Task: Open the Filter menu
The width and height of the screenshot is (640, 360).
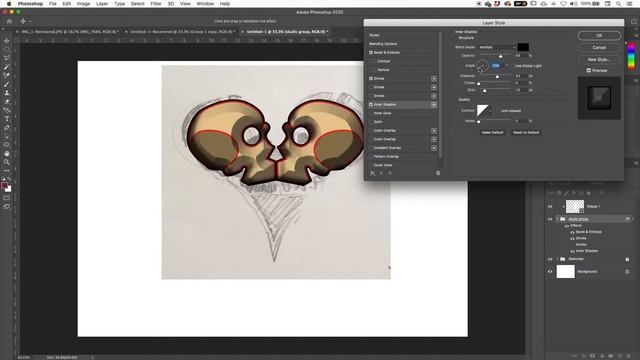Action: click(x=156, y=4)
